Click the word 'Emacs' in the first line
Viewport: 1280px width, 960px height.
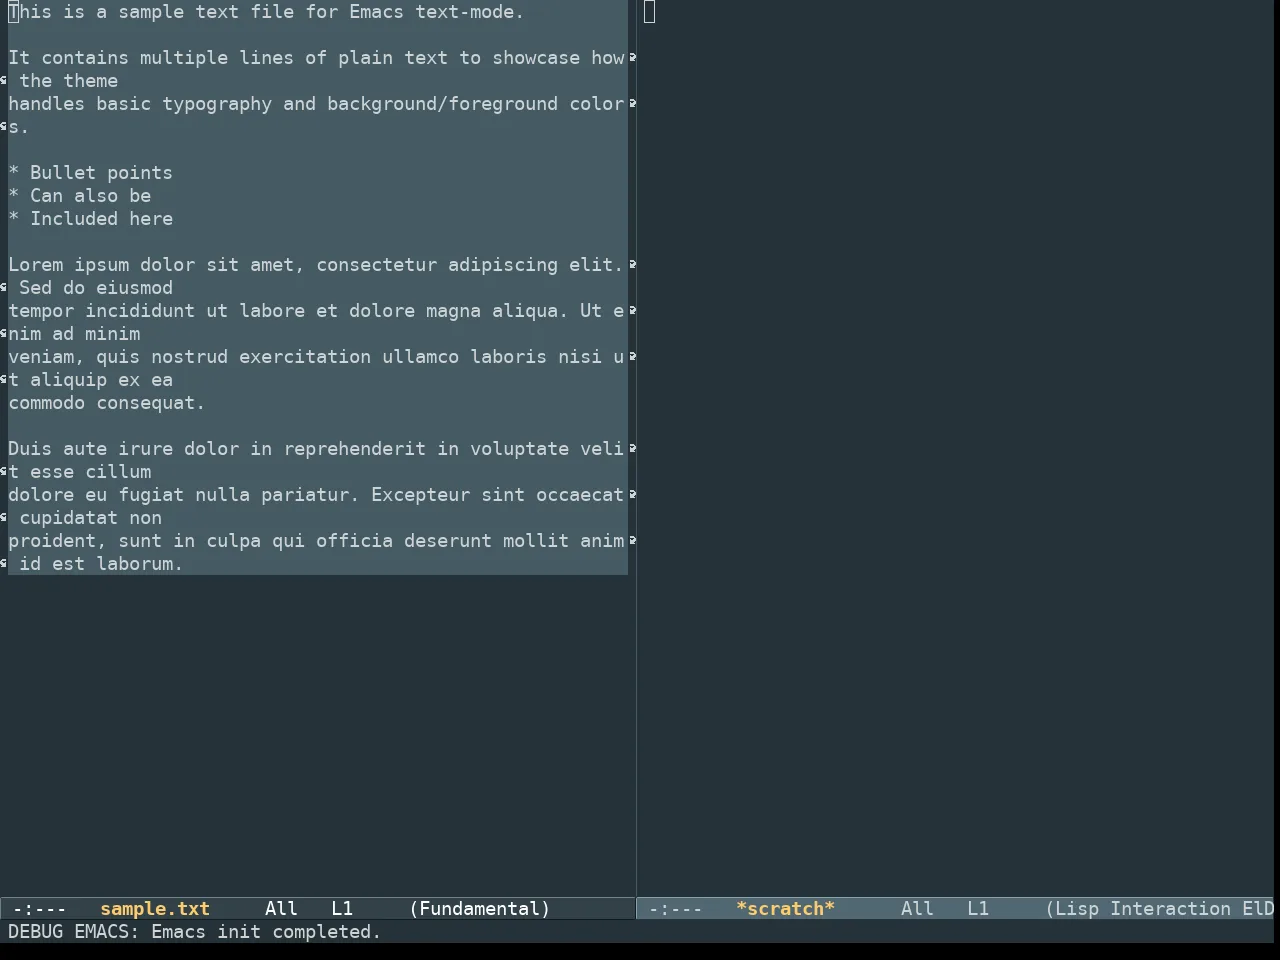pyautogui.click(x=376, y=12)
